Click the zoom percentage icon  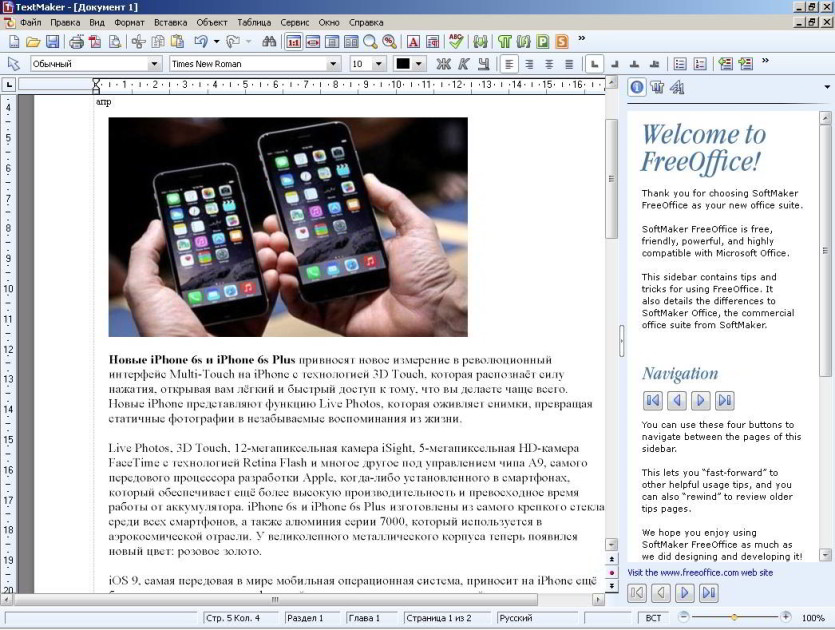pyautogui.click(x=389, y=42)
